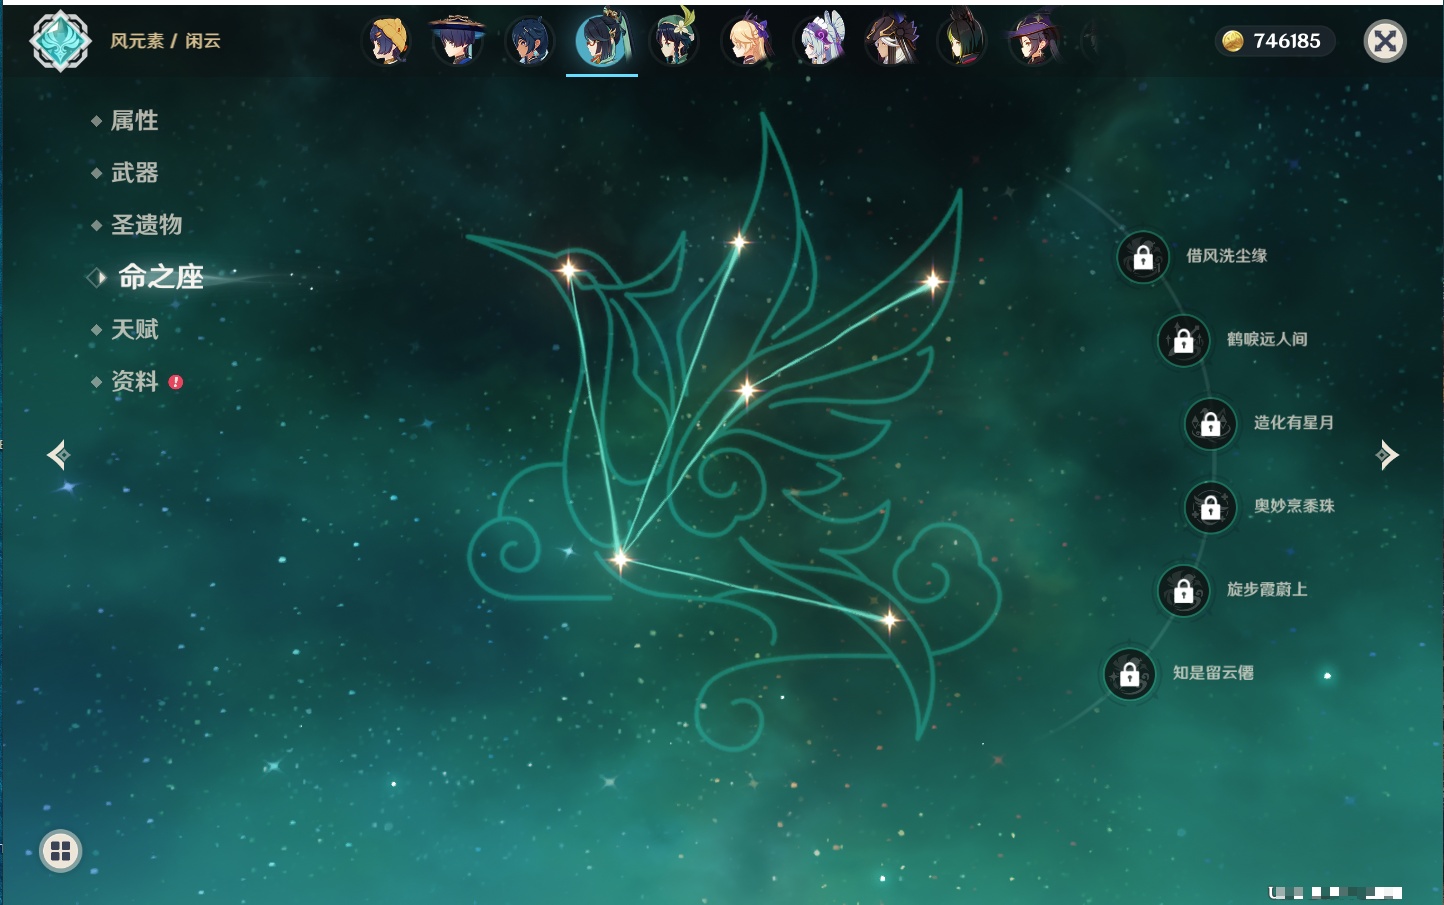The height and width of the screenshot is (905, 1444).
Task: Select the yellow-hooded character avatar
Action: (388, 41)
